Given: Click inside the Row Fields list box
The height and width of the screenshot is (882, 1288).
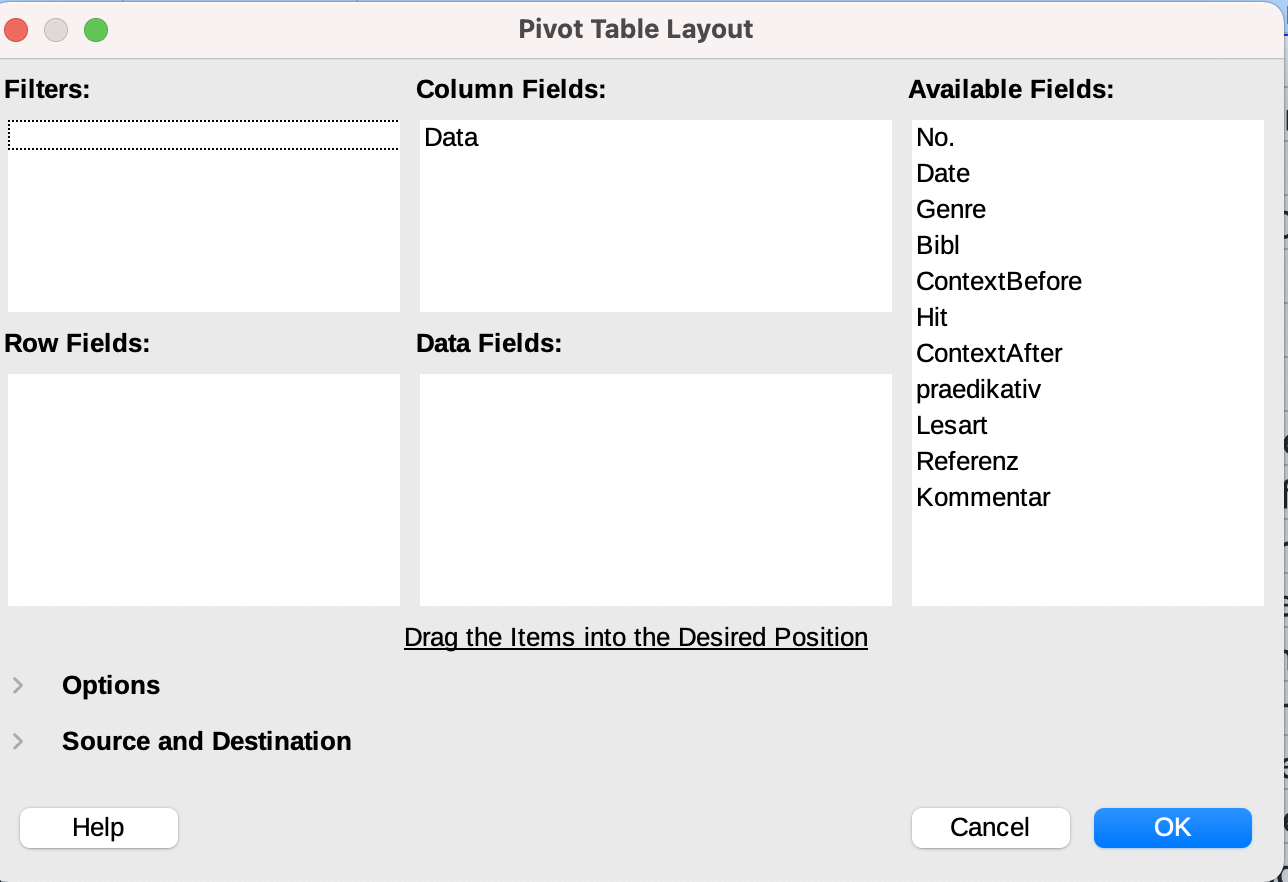Looking at the screenshot, I should pyautogui.click(x=204, y=490).
